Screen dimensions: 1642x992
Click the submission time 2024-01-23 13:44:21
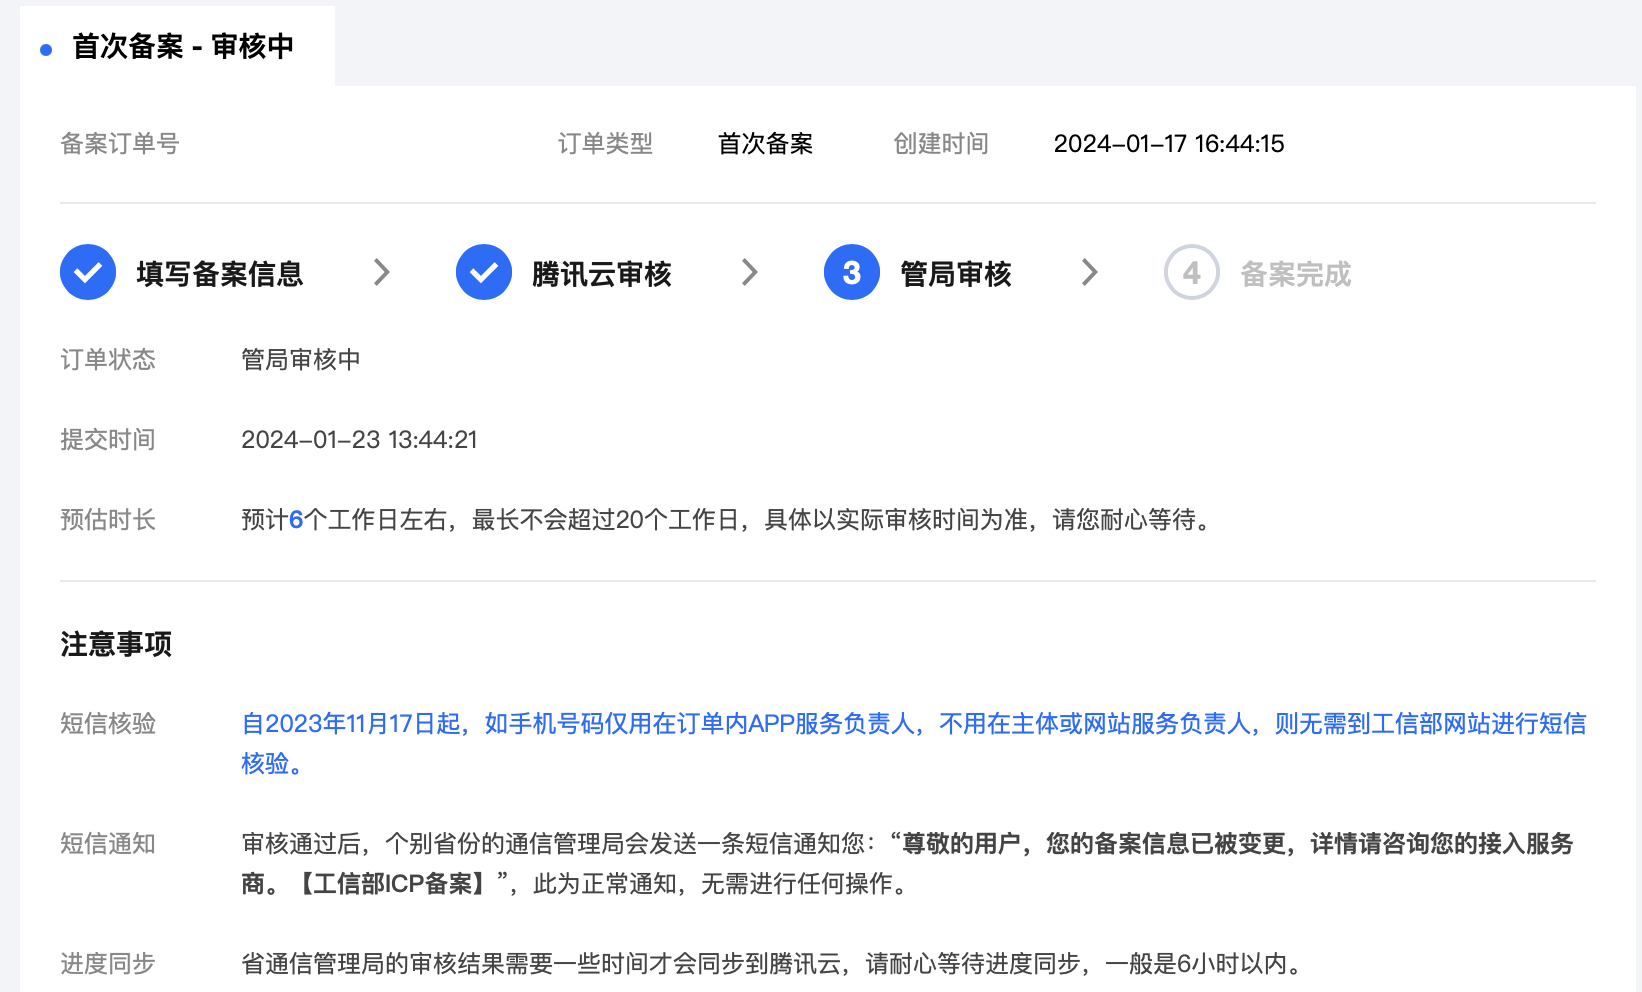coord(359,440)
